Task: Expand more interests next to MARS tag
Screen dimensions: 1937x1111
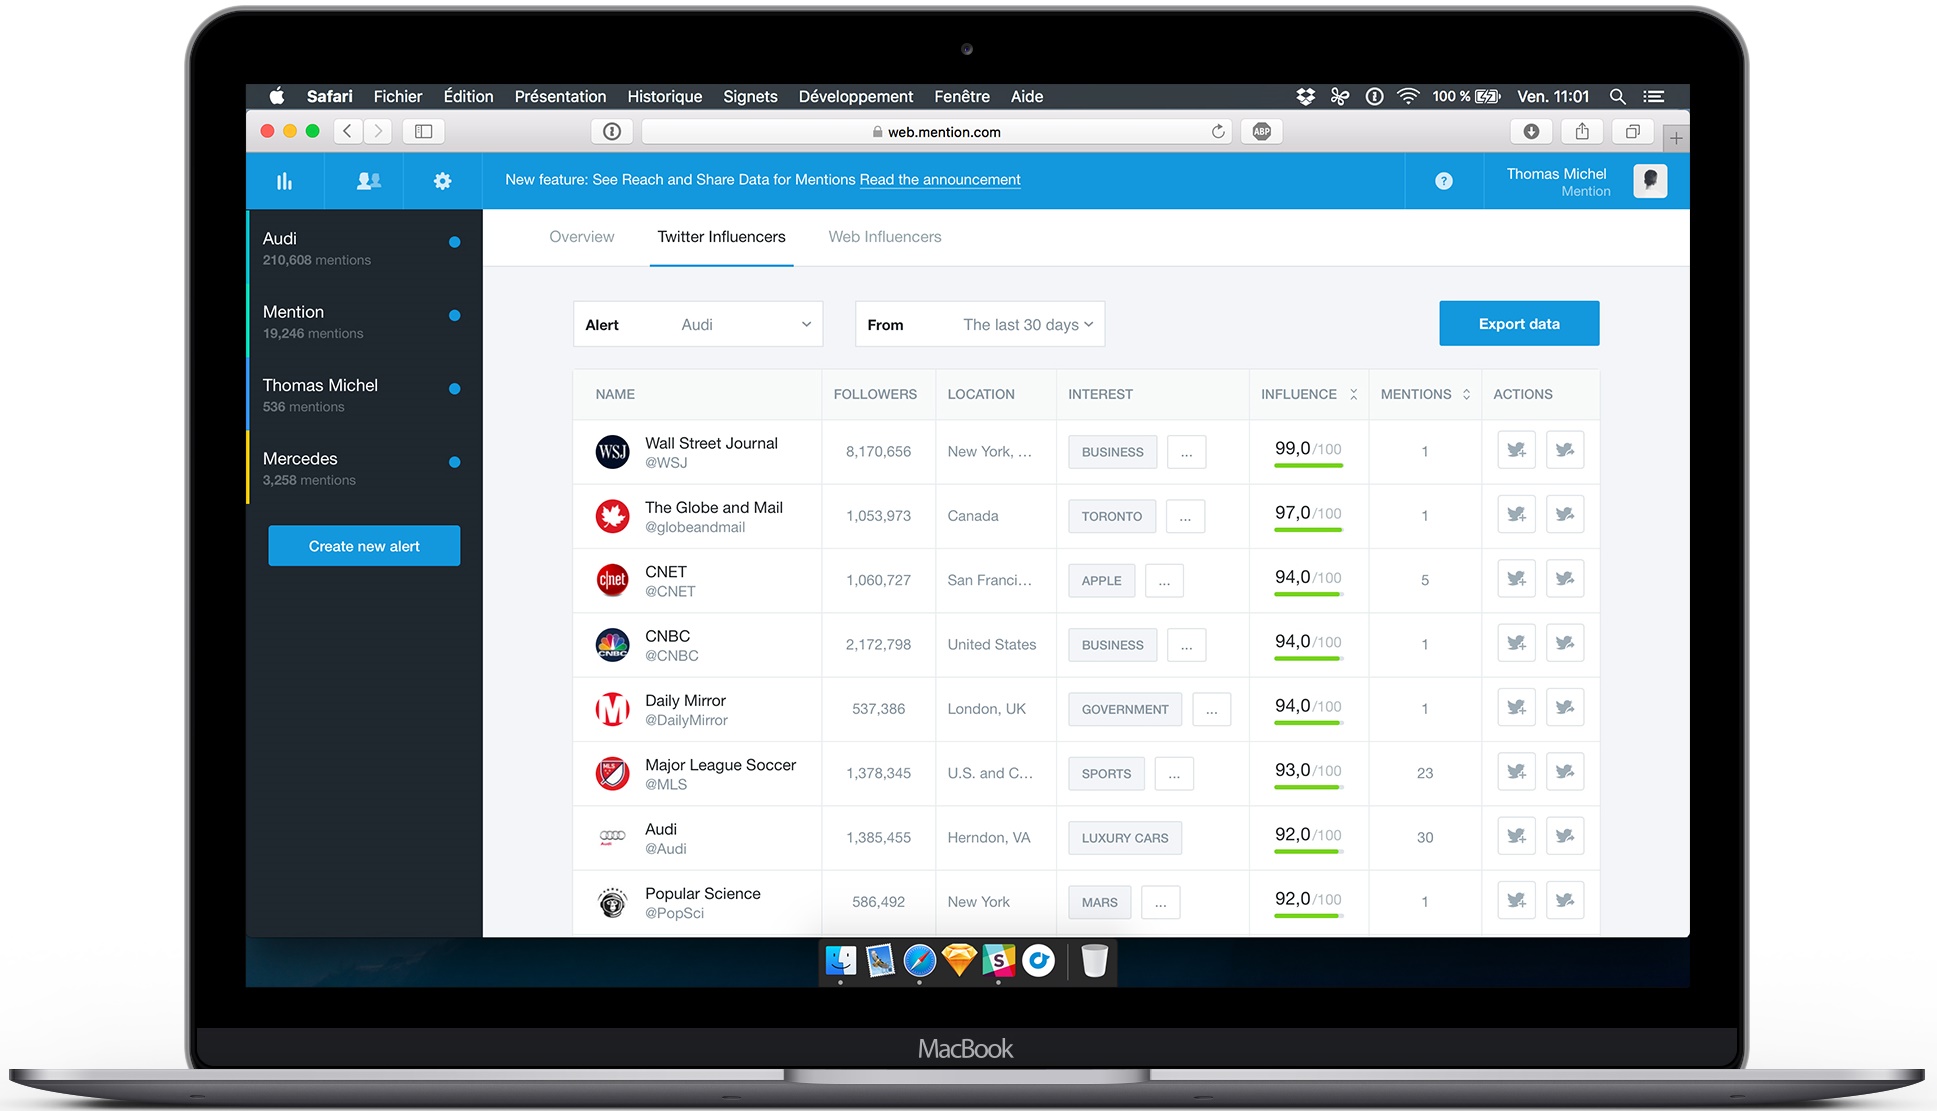Action: click(x=1160, y=902)
